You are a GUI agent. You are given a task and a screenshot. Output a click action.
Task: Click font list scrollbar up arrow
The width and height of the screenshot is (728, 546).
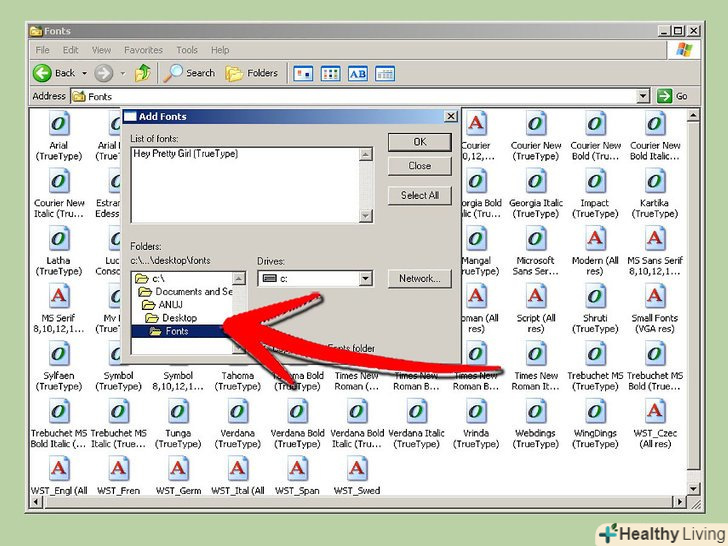366,155
